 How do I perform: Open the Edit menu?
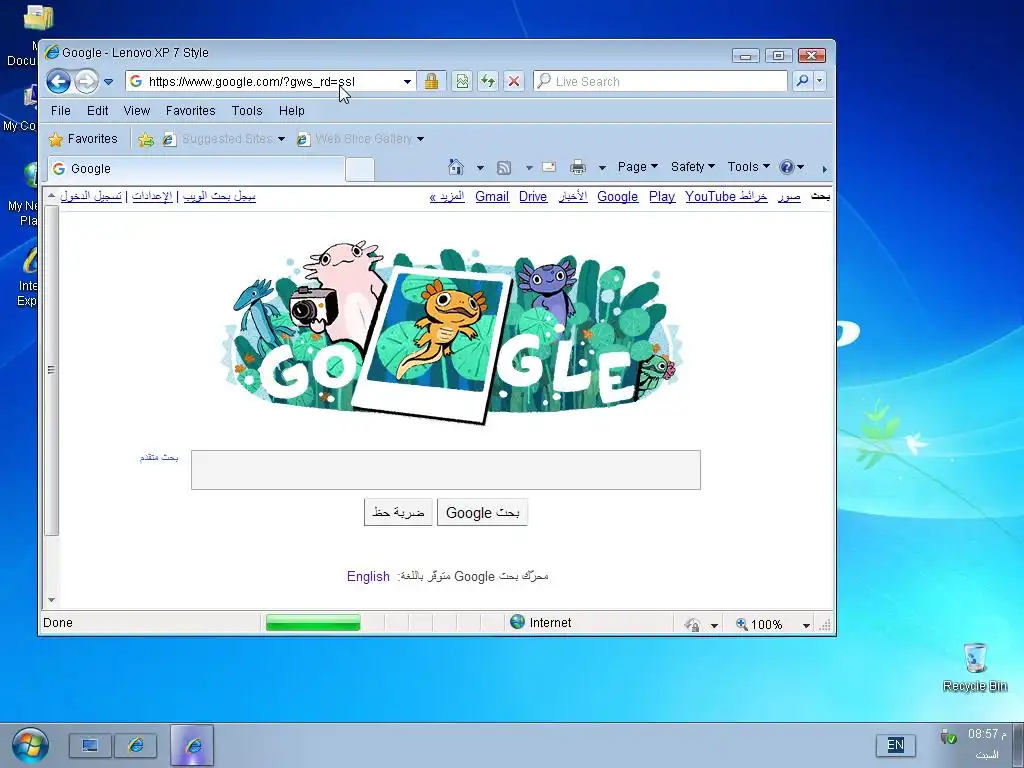tap(97, 111)
